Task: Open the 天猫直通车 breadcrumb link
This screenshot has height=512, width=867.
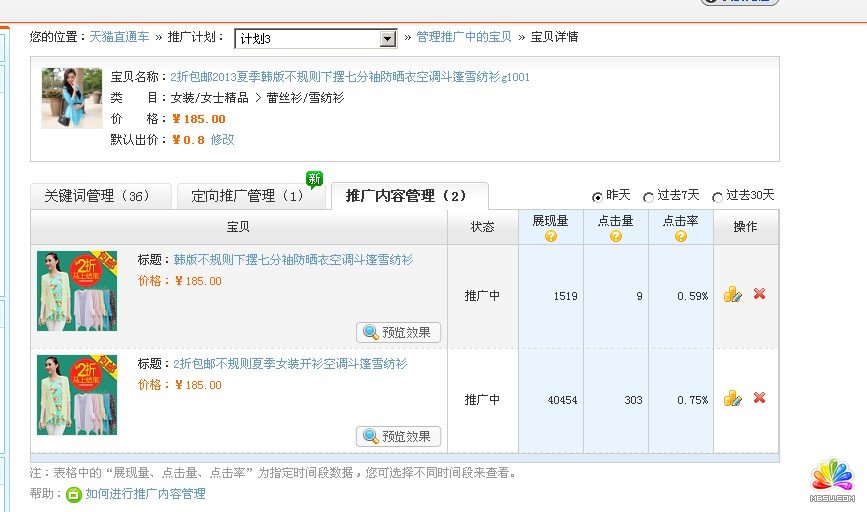Action: (119, 37)
